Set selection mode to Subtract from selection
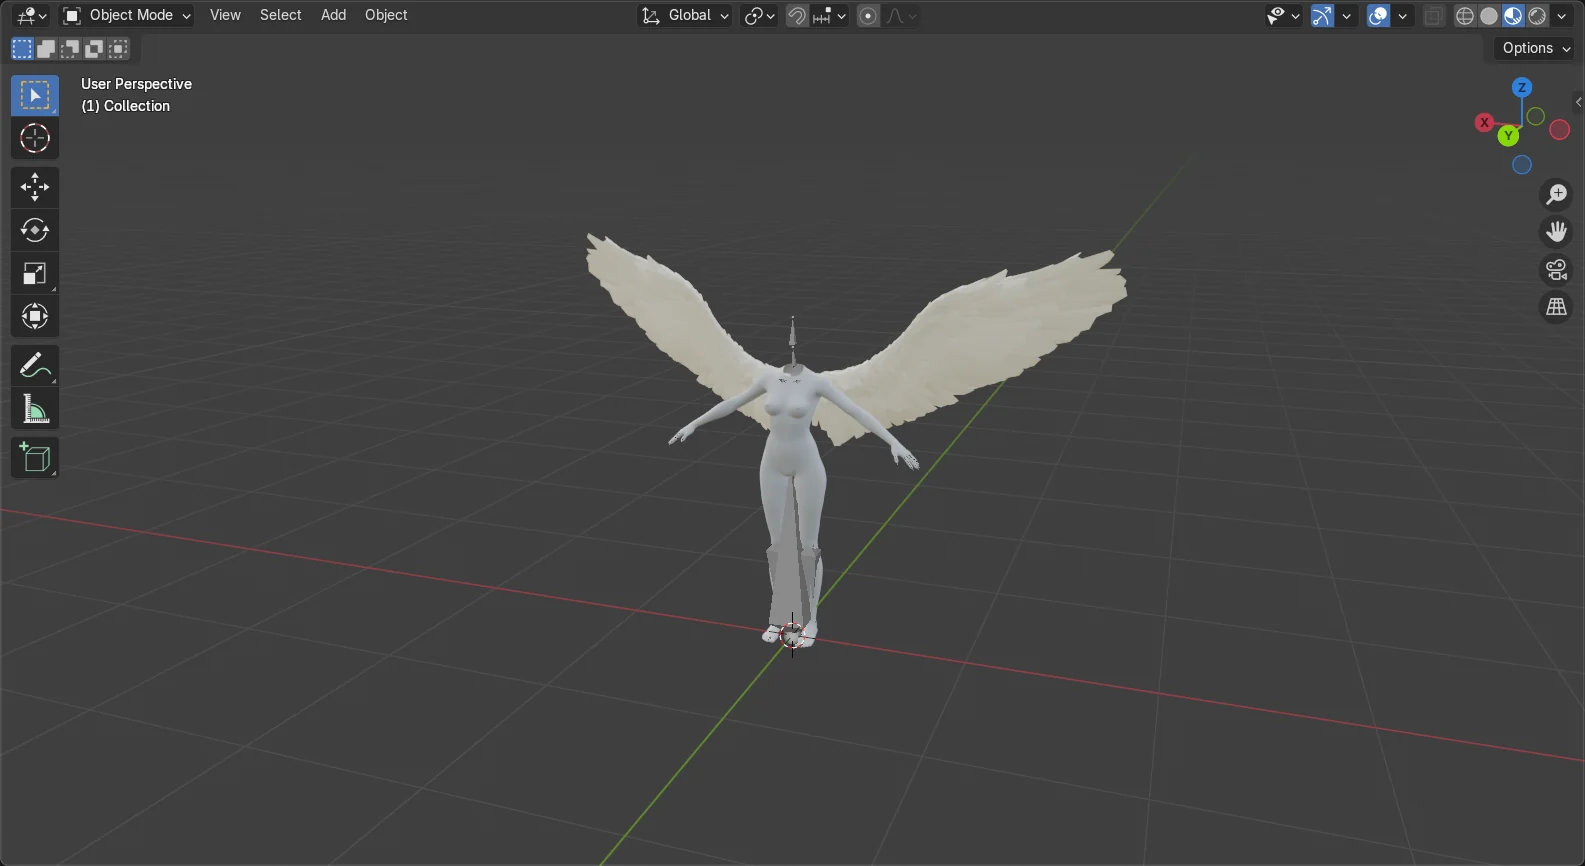Viewport: 1585px width, 866px height. pos(70,49)
